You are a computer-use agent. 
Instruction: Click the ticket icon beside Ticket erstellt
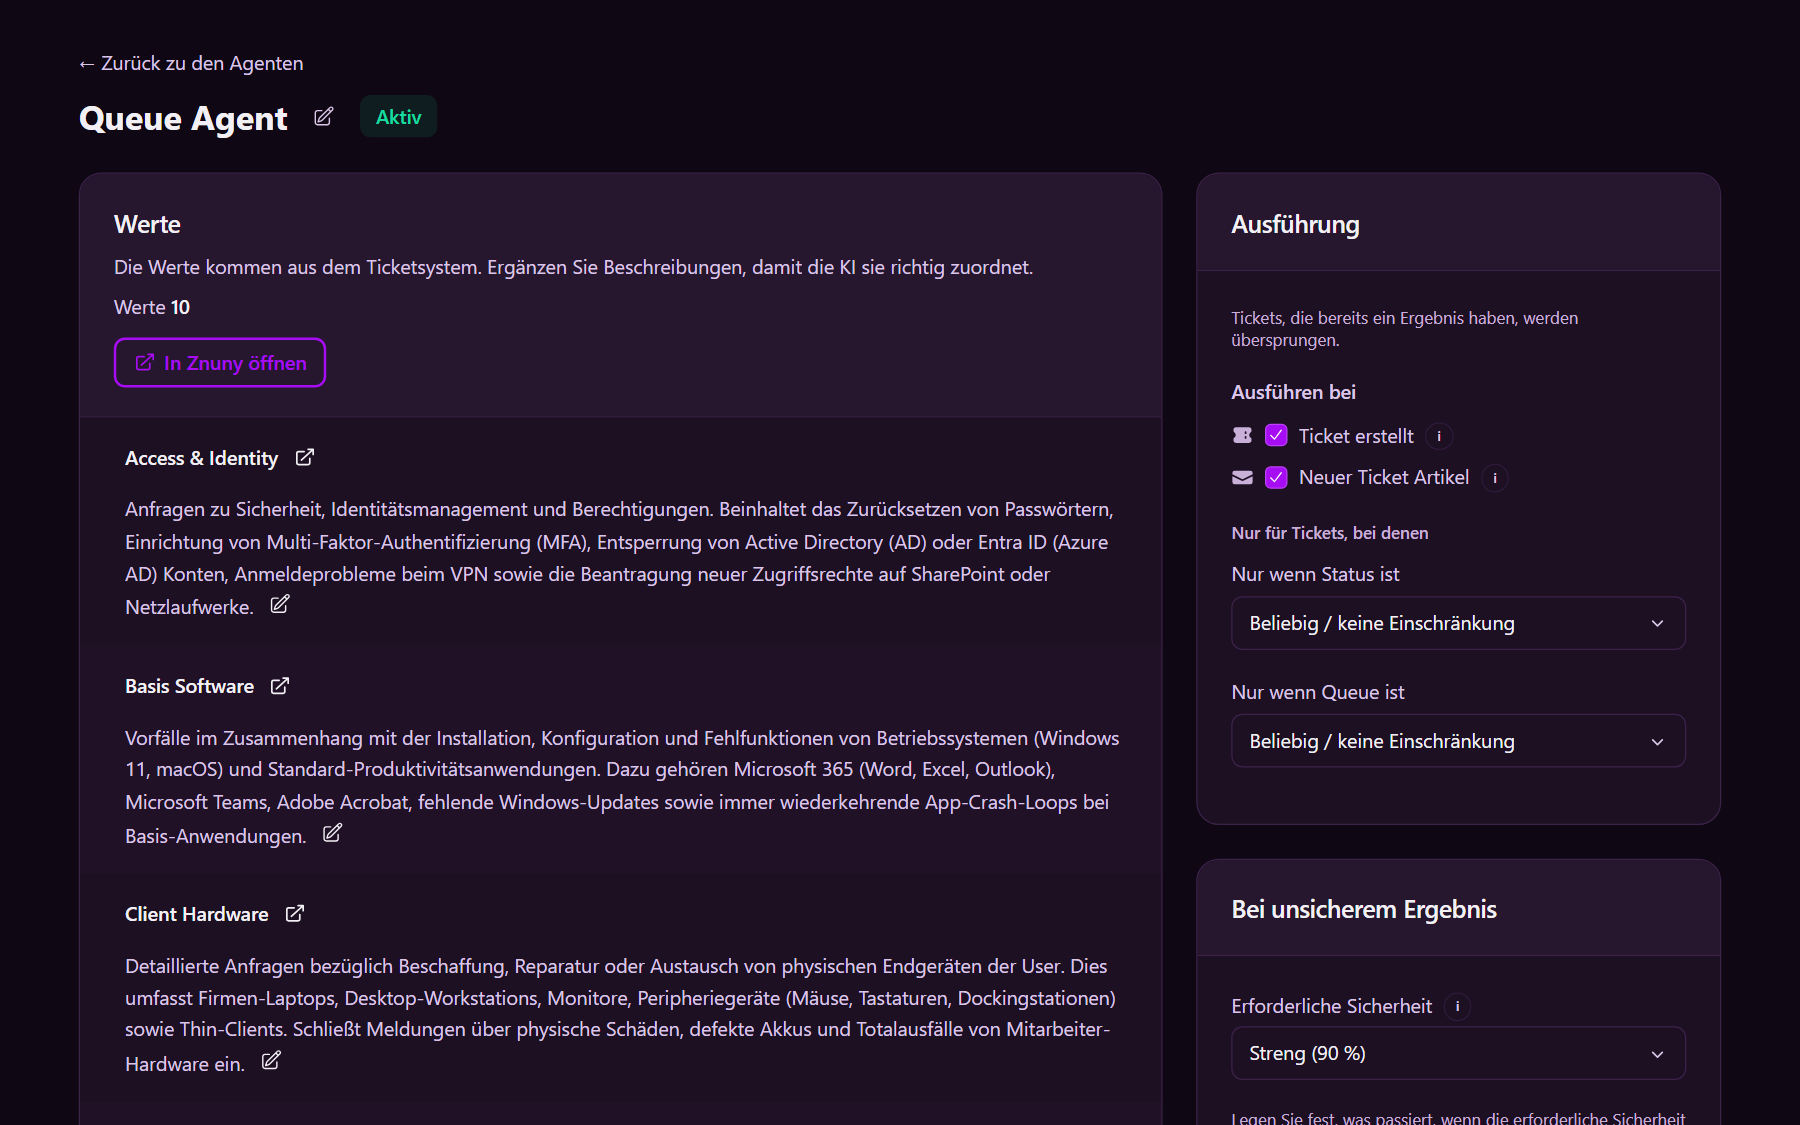coord(1242,435)
